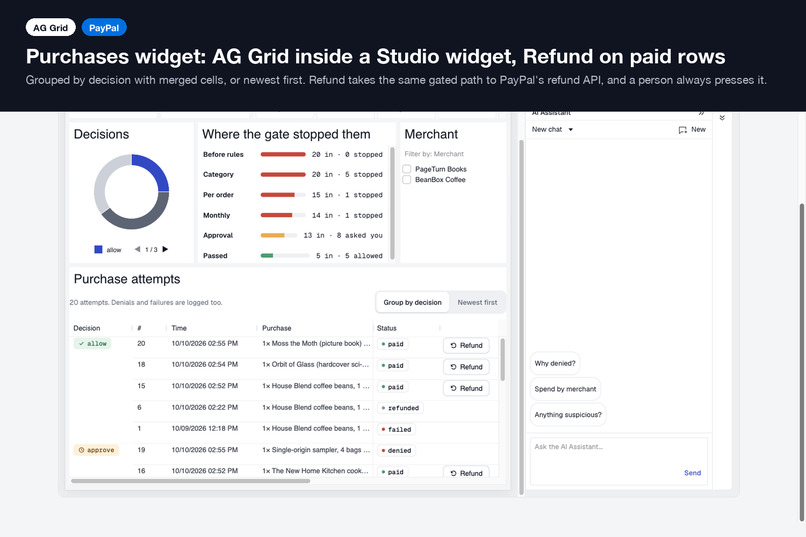Click the green allow decision badge
The height and width of the screenshot is (537, 806).
point(93,343)
